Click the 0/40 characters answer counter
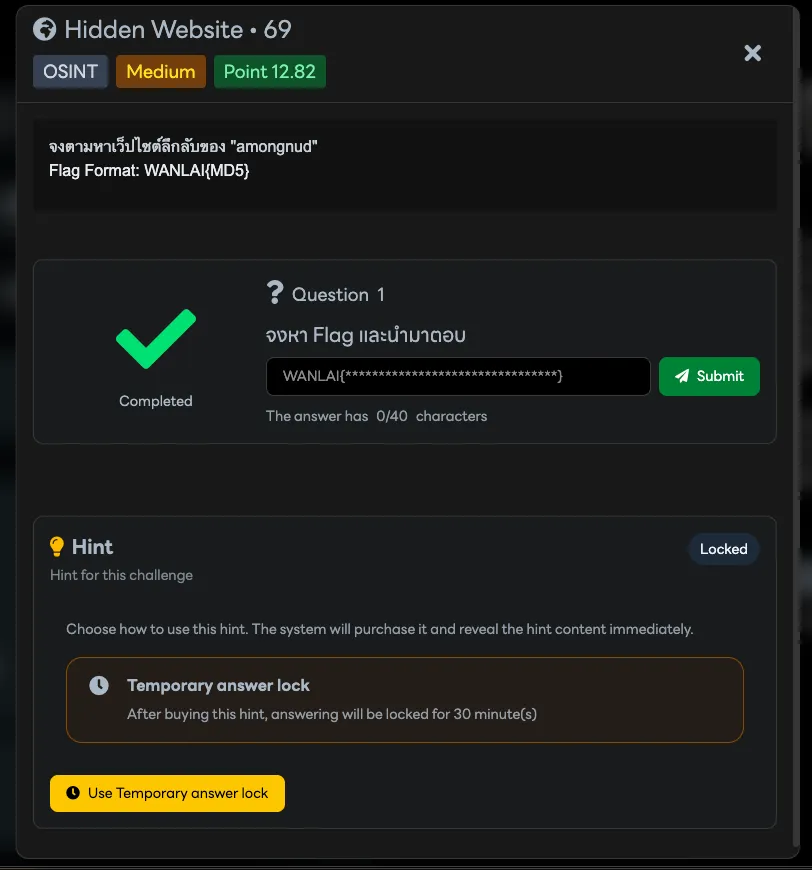Screen dimensions: 812x870 click(x=376, y=416)
